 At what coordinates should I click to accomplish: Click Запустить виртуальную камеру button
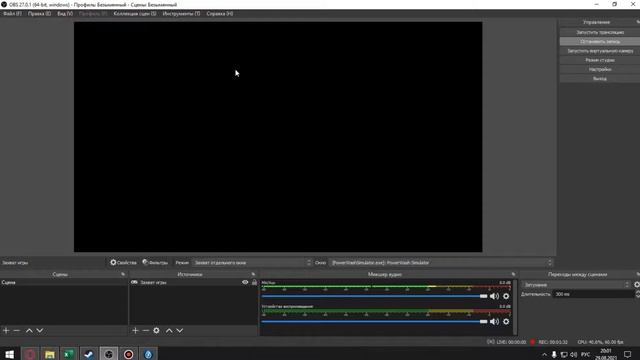(x=600, y=51)
